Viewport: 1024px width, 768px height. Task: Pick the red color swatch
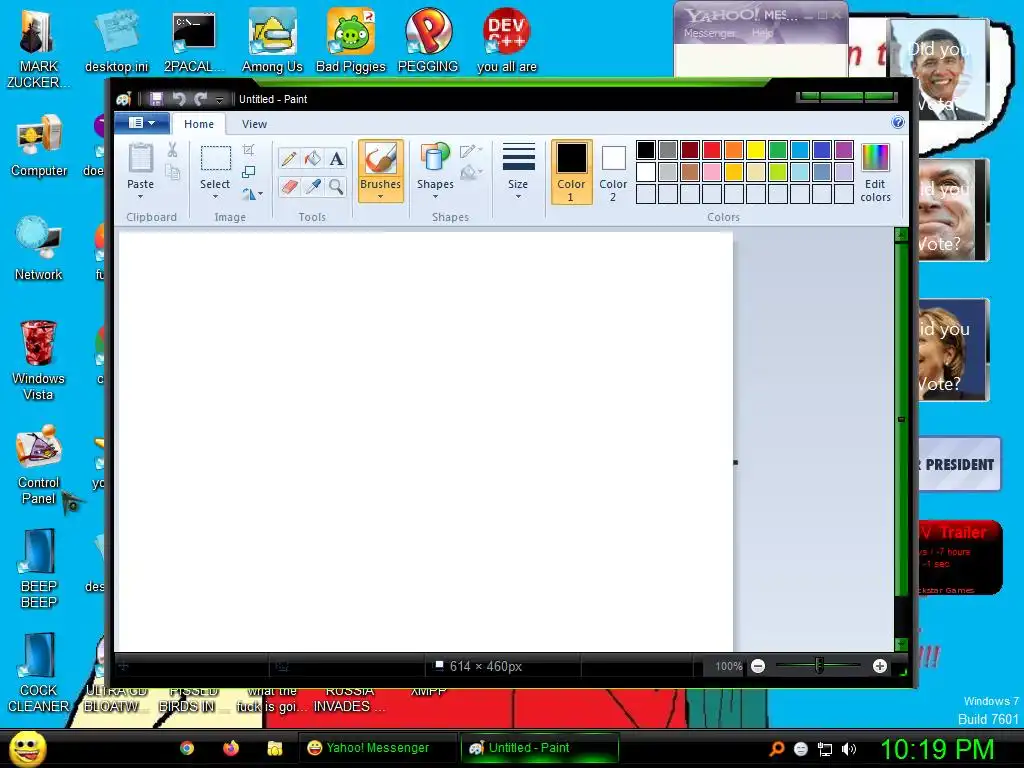[712, 150]
